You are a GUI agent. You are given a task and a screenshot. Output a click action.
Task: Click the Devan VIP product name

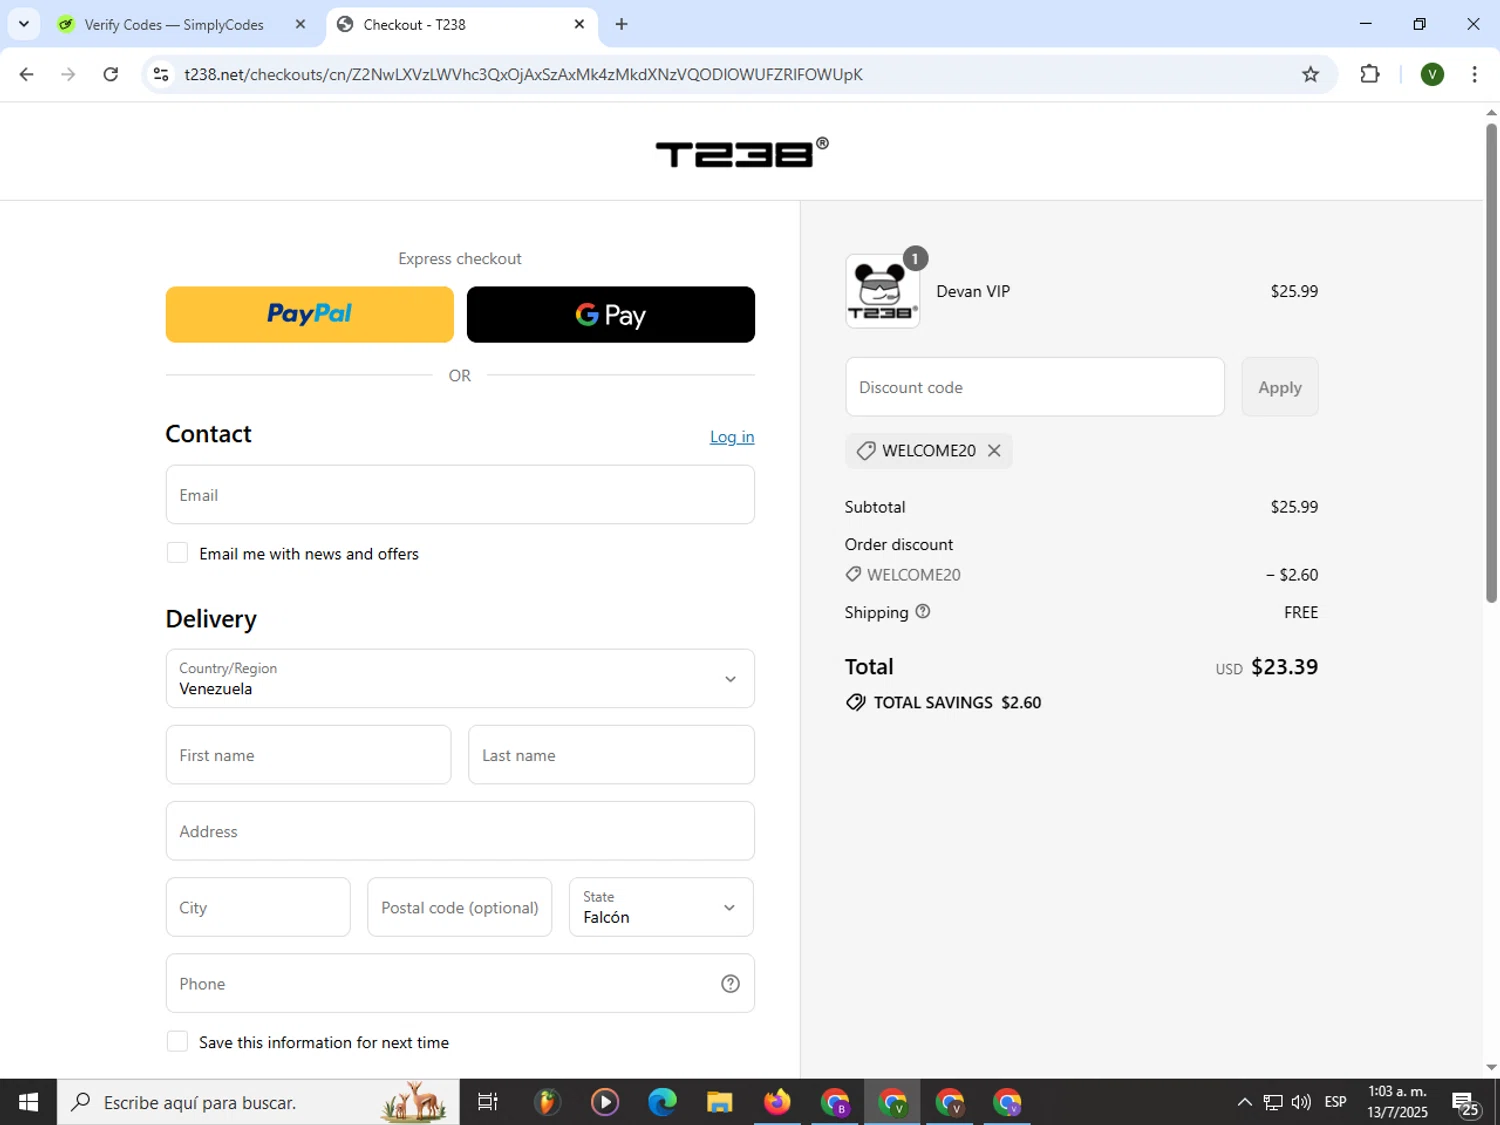click(x=973, y=291)
